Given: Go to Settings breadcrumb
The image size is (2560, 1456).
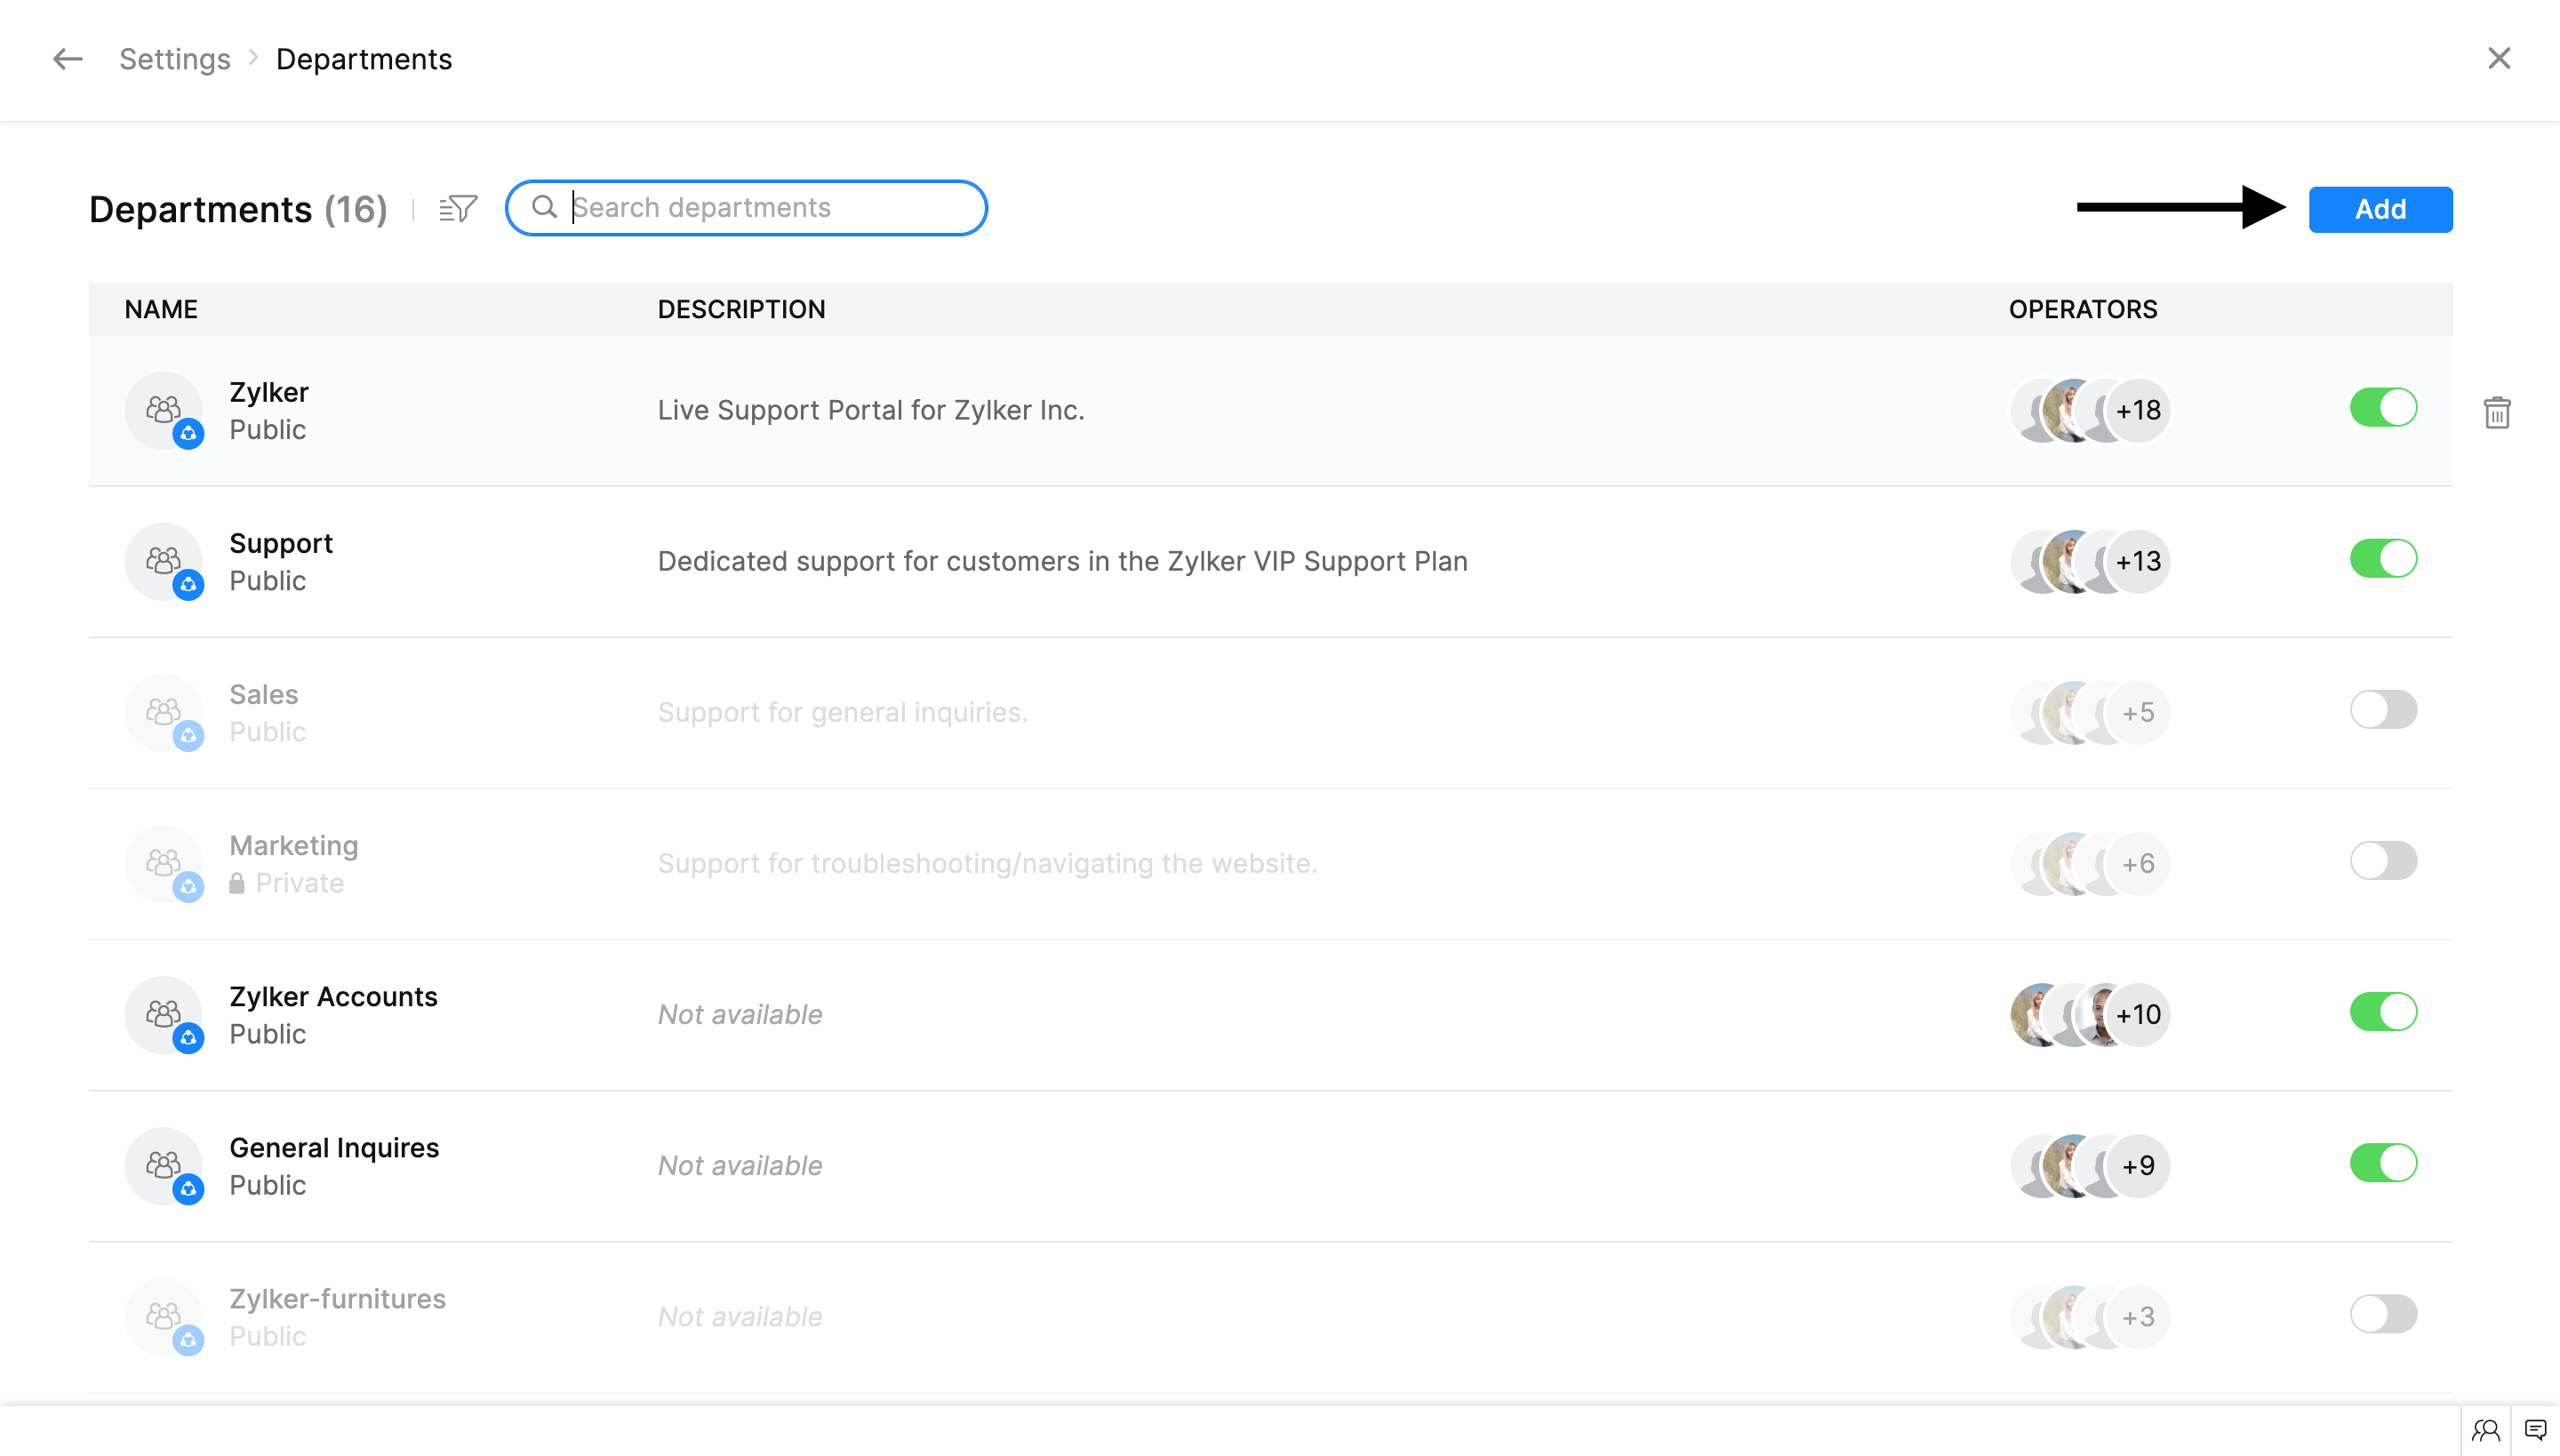Looking at the screenshot, I should pyautogui.click(x=175, y=59).
